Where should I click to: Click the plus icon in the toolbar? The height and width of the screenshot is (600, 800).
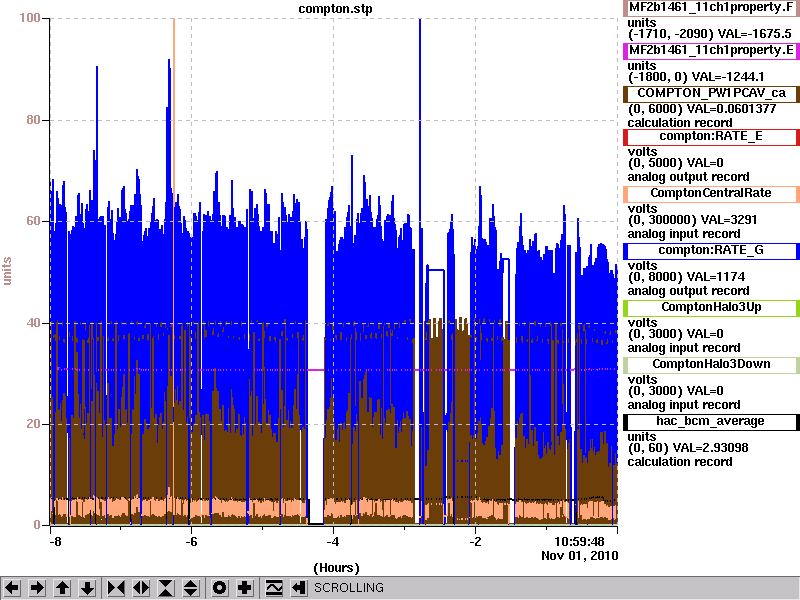[244, 588]
